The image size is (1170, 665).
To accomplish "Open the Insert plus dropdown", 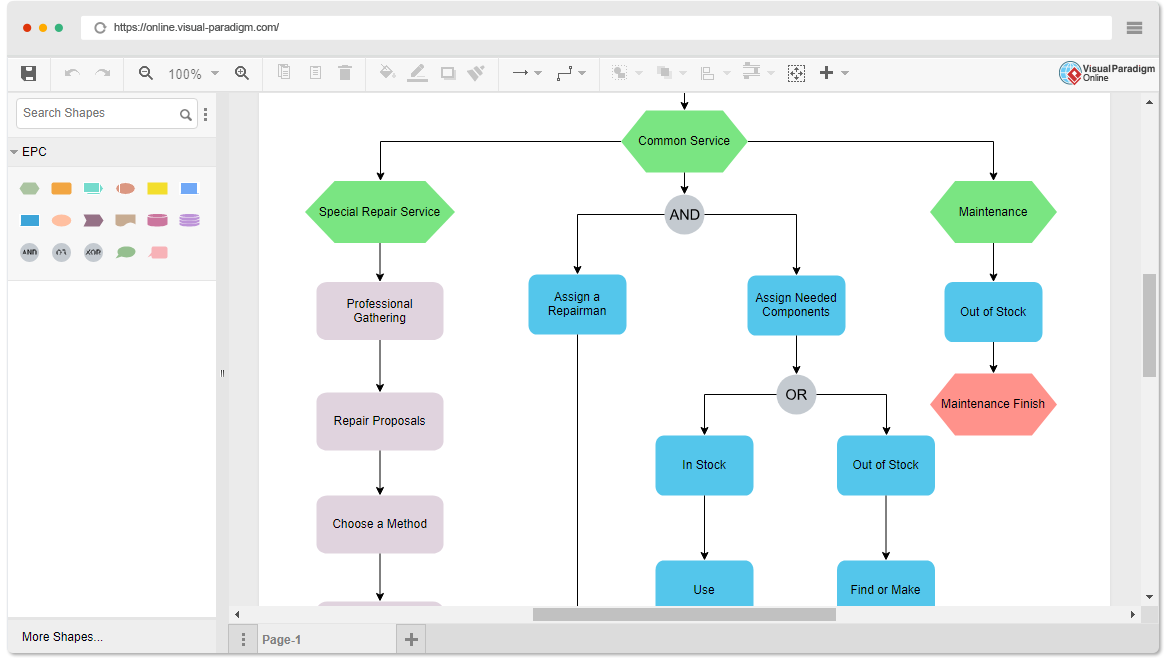I will (833, 73).
